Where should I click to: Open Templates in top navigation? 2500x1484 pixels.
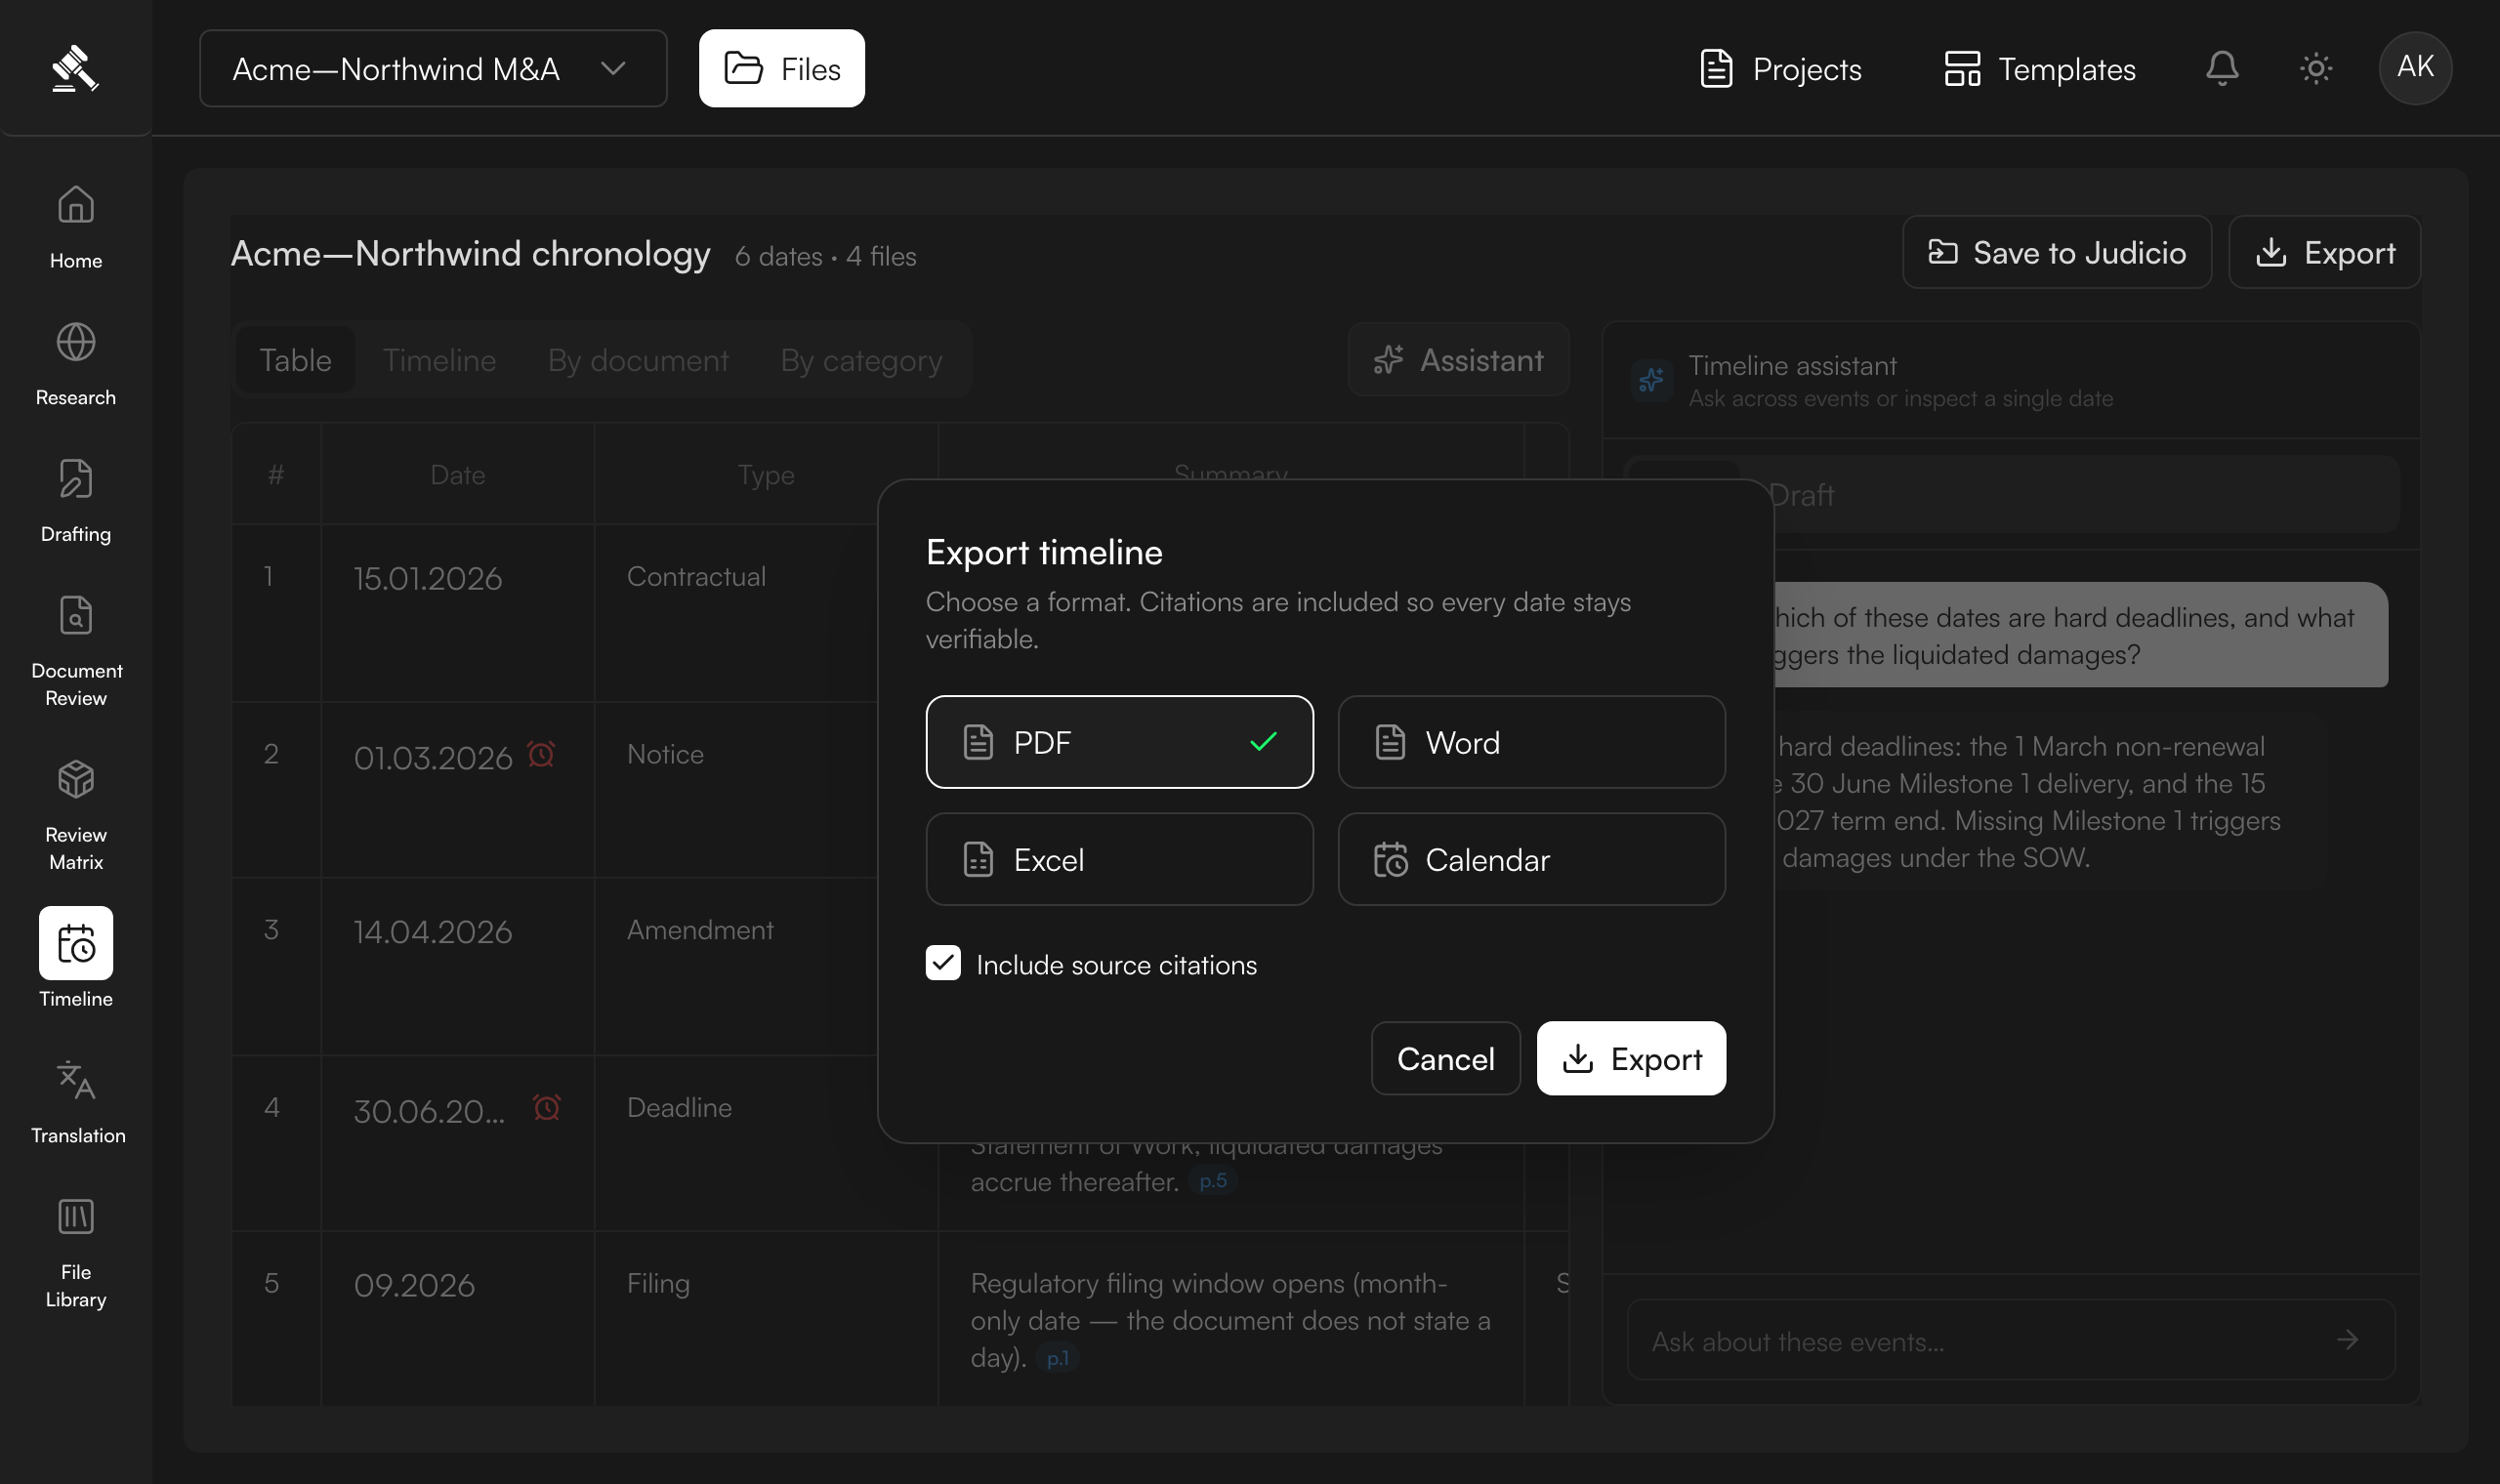click(2040, 68)
